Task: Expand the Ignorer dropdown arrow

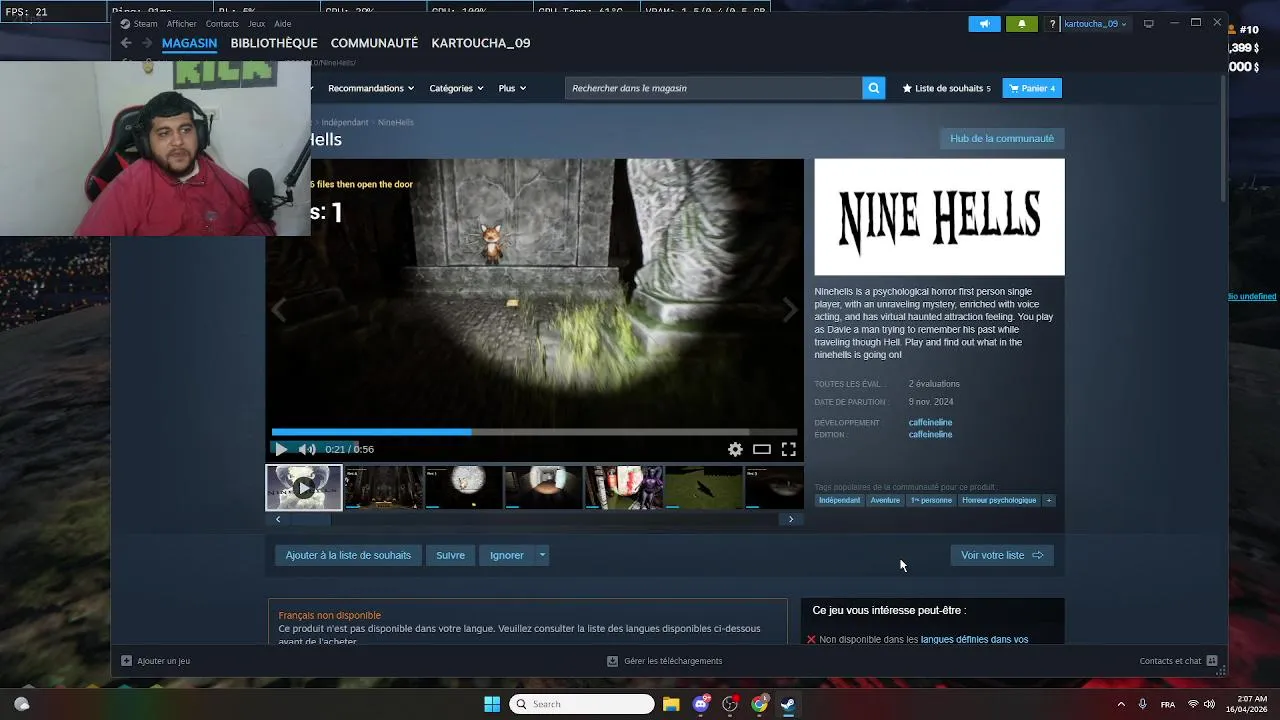Action: [x=542, y=555]
